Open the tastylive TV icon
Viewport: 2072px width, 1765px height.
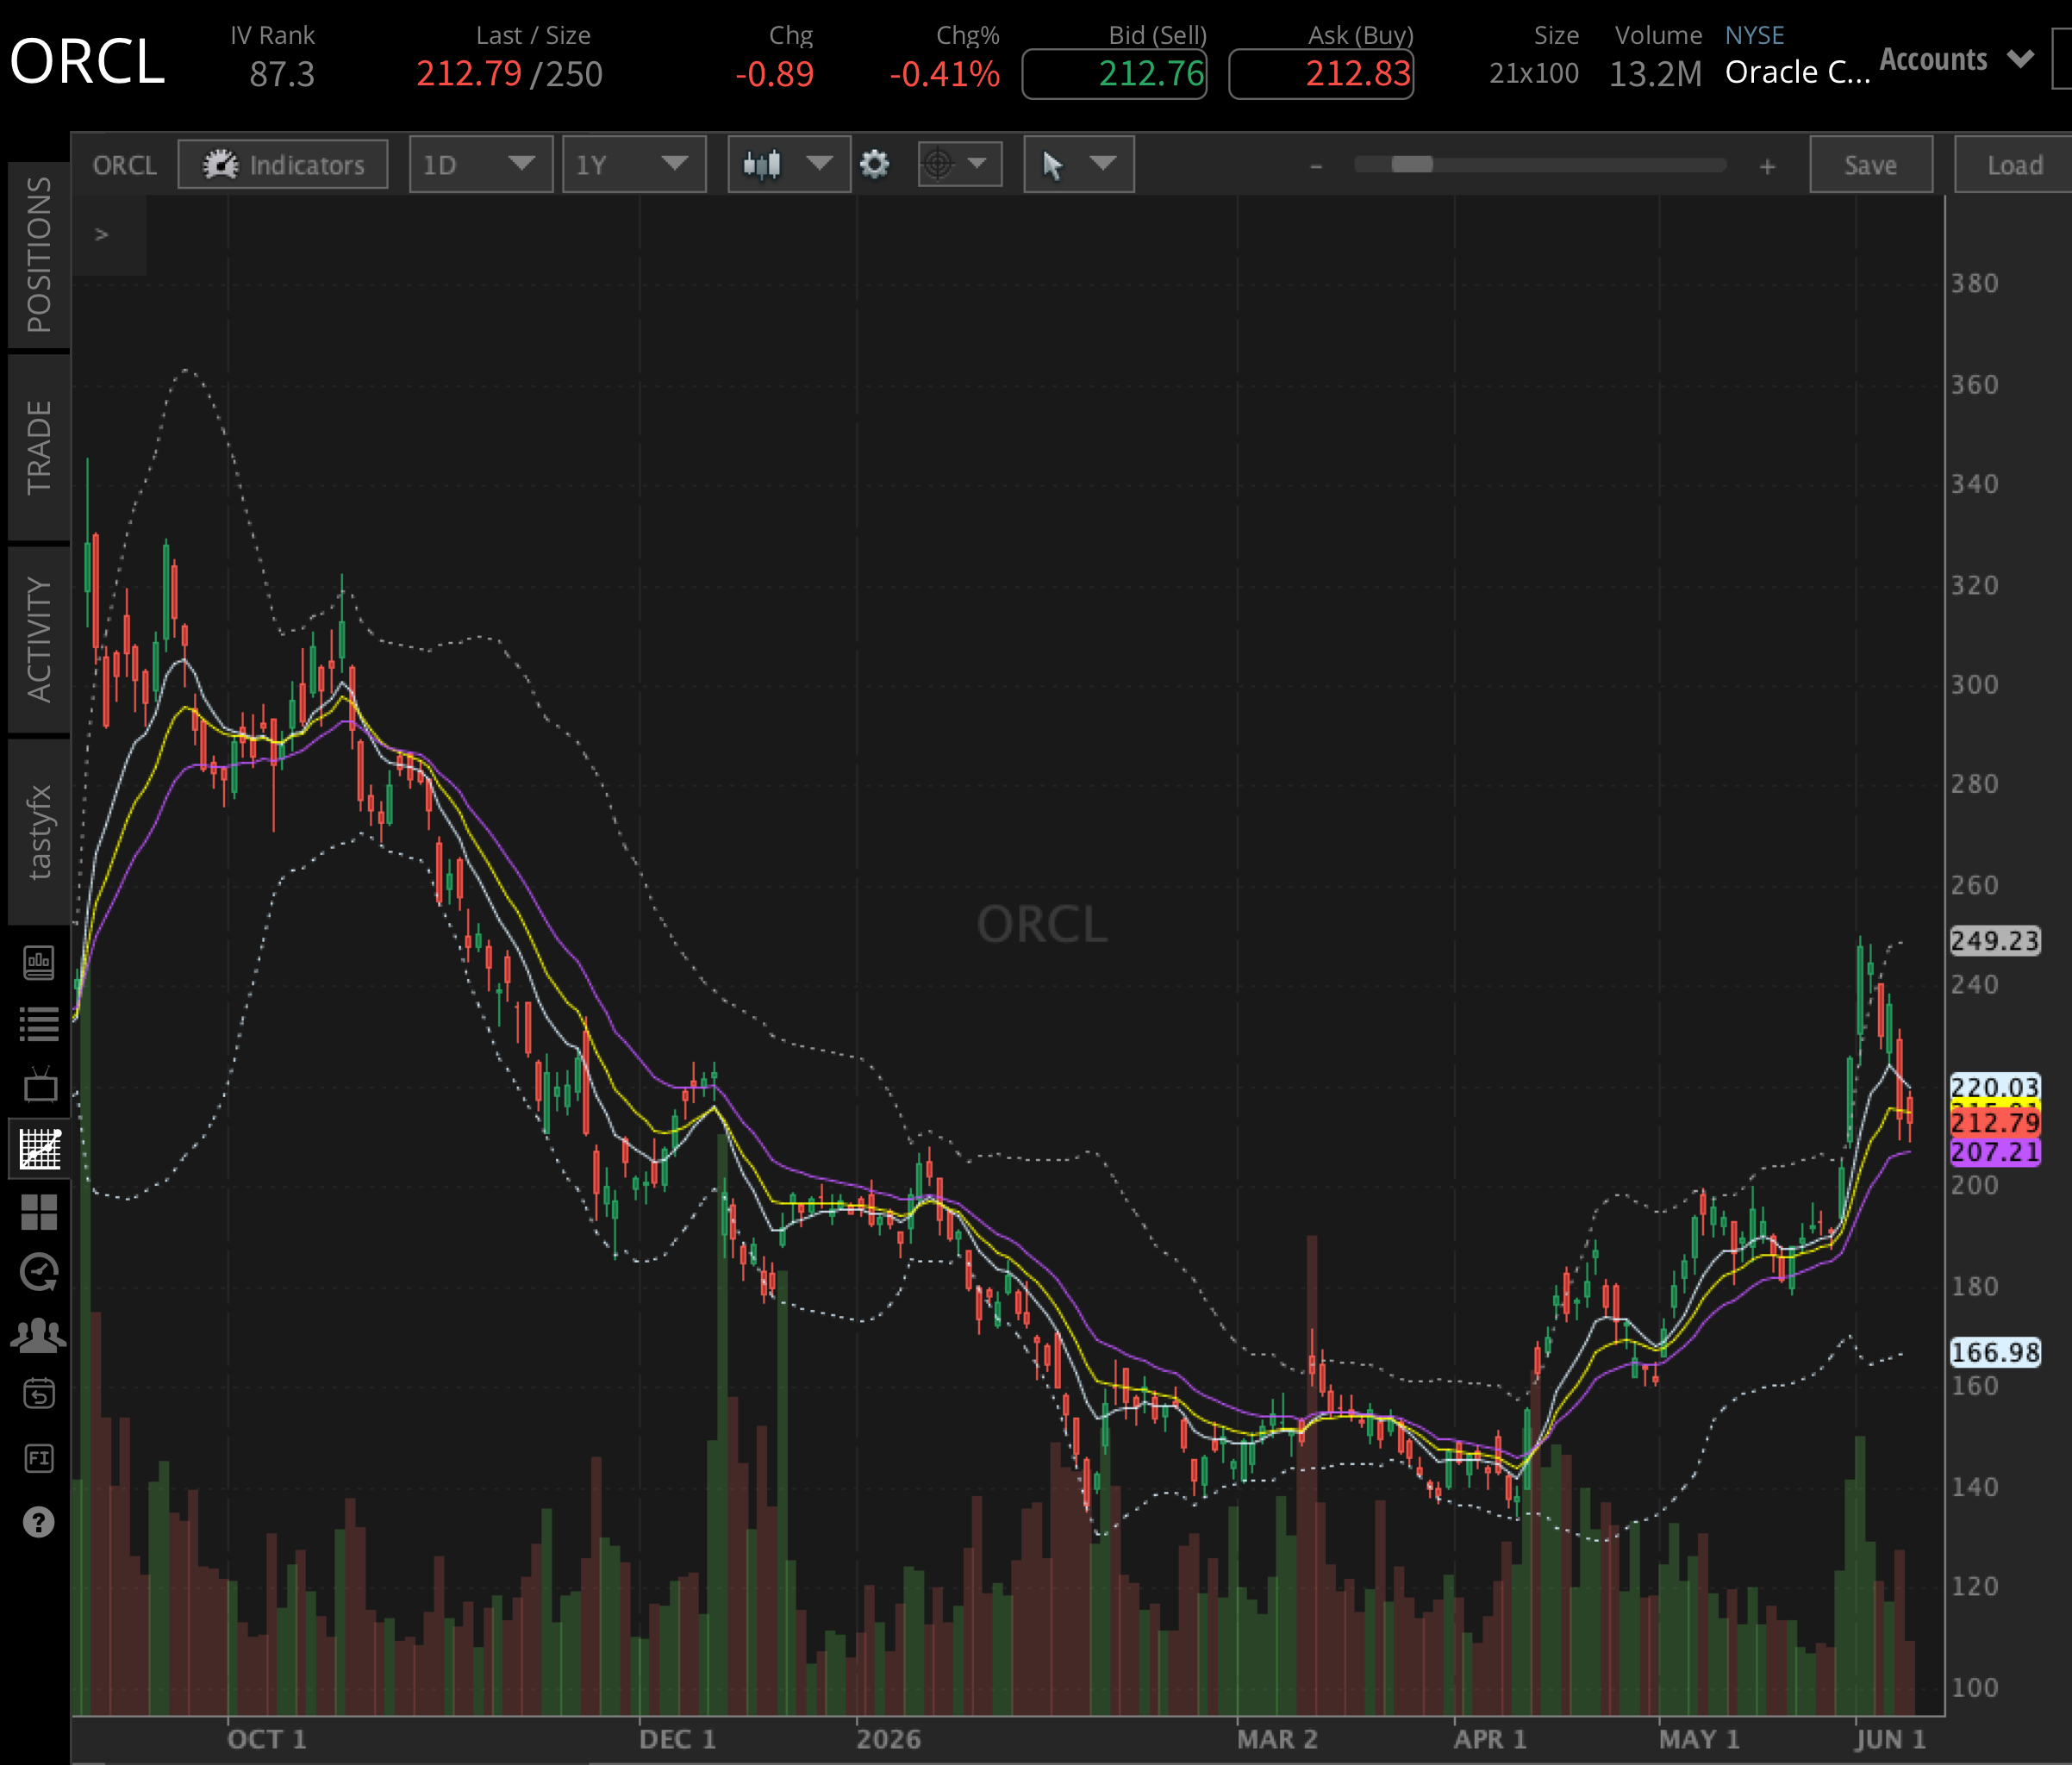pyautogui.click(x=39, y=1086)
